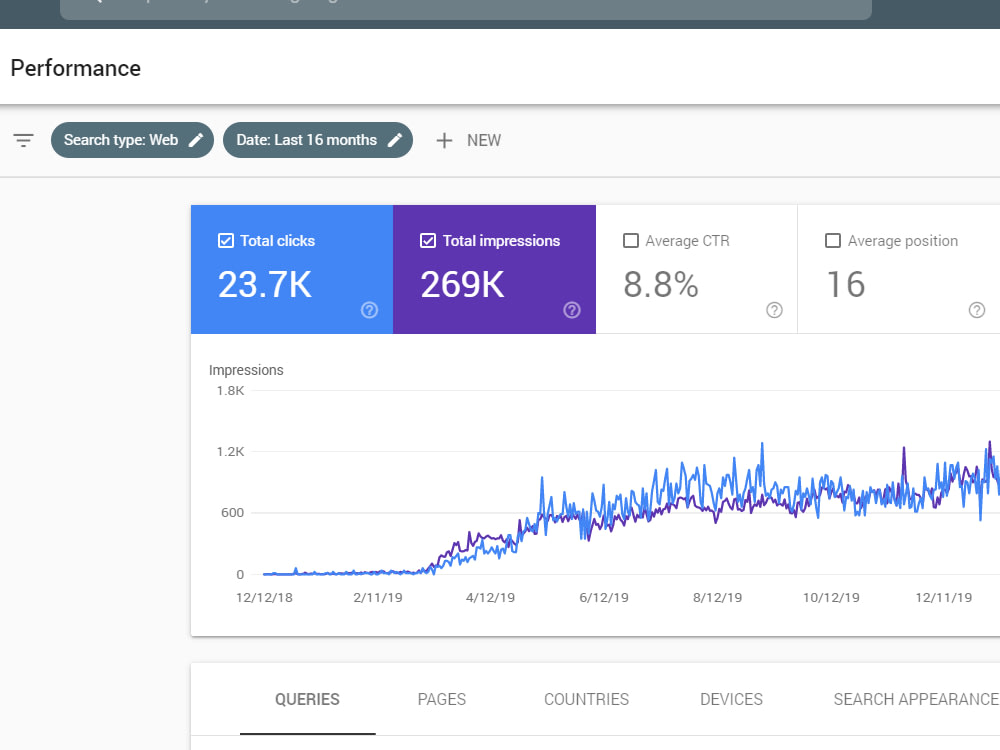Open the Date: Last 16 months chip
This screenshot has width=1000, height=750.
pos(318,140)
